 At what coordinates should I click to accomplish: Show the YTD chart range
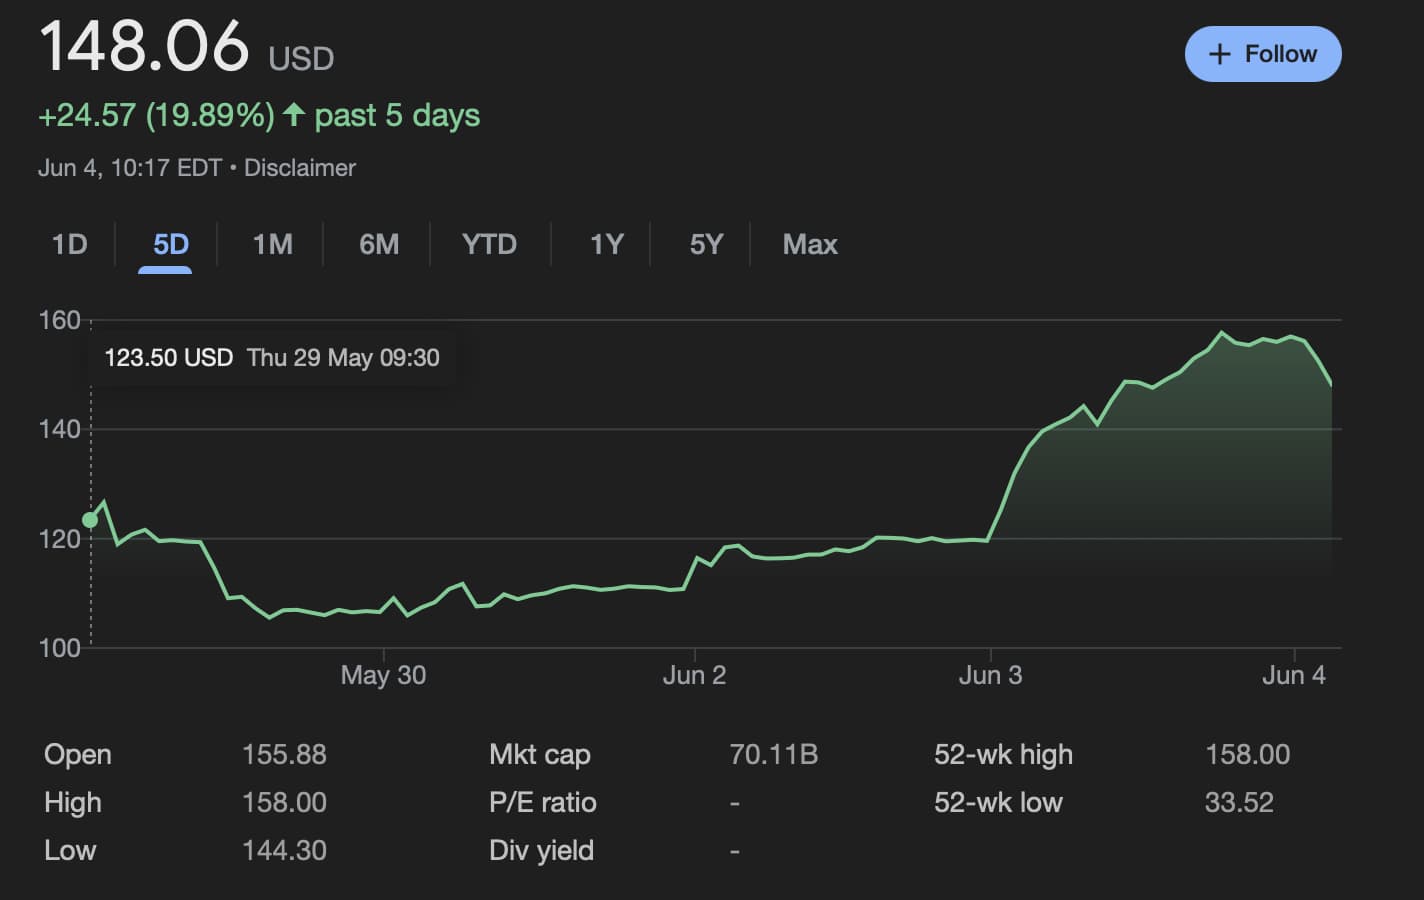click(489, 244)
